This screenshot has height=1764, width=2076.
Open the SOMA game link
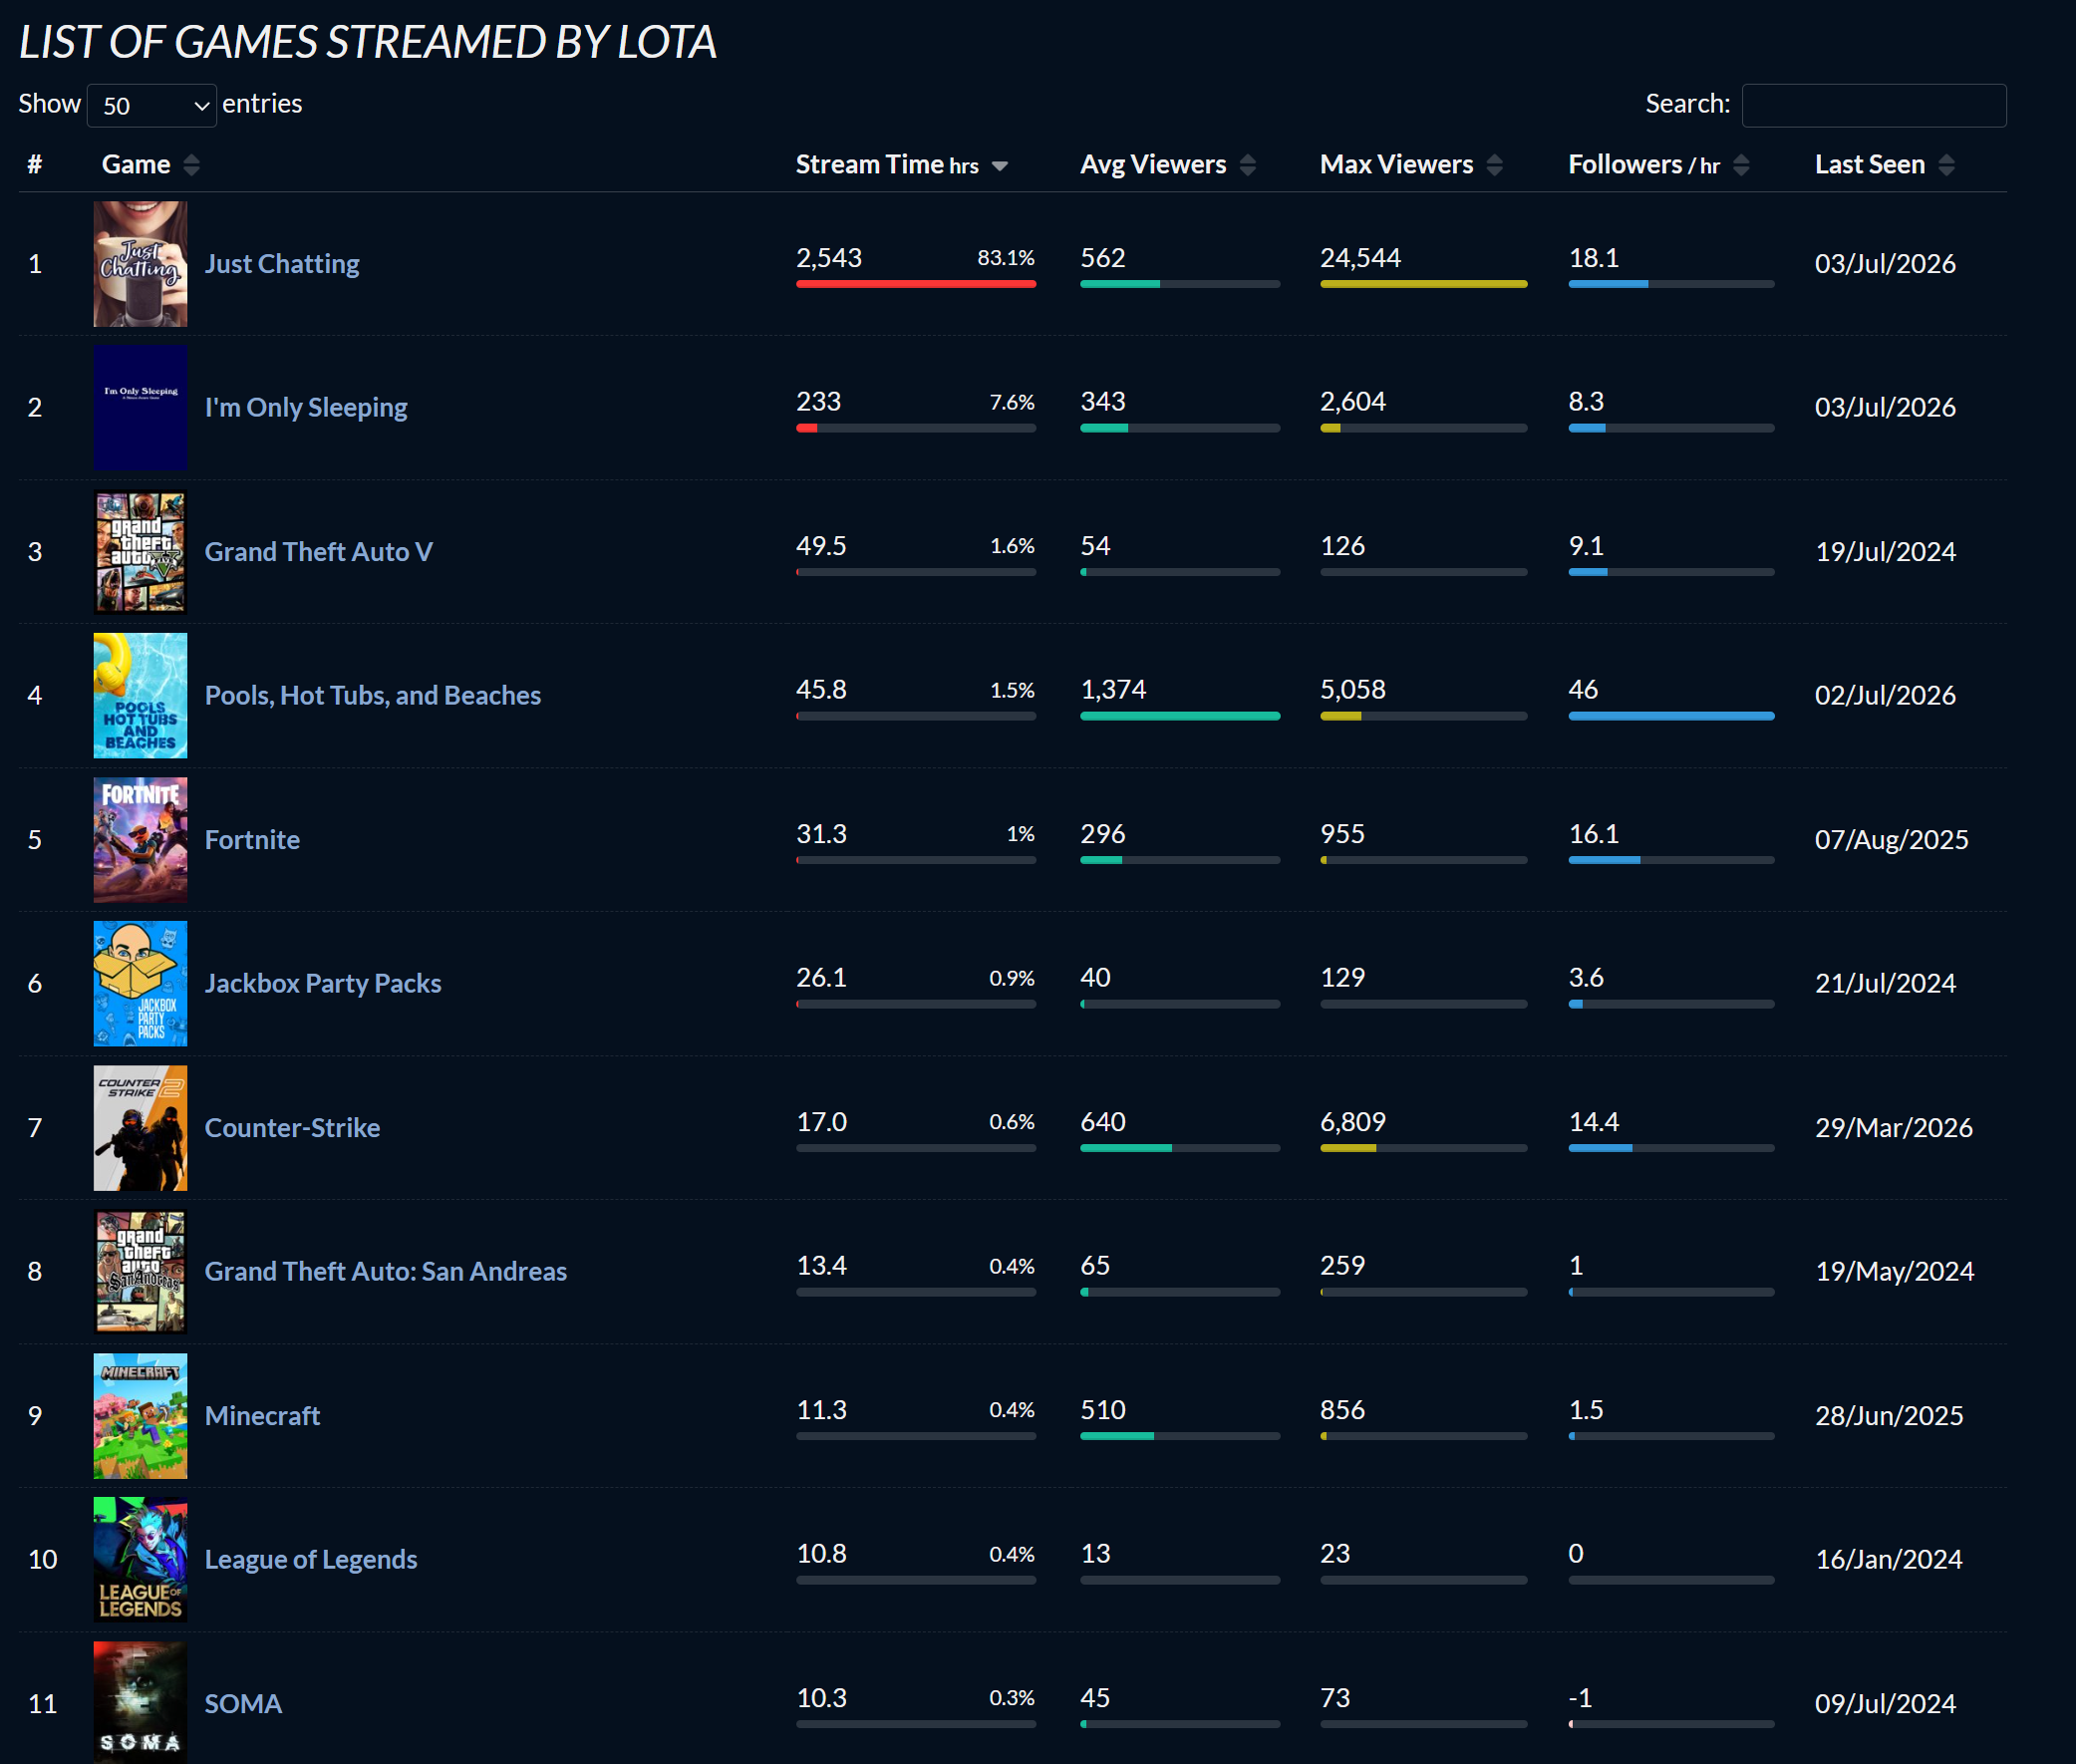243,1703
